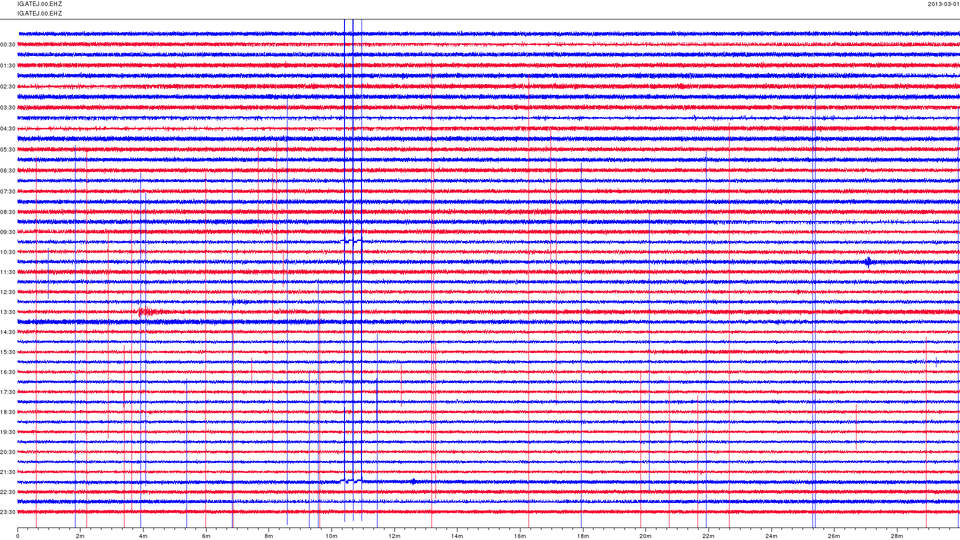Image resolution: width=960 pixels, height=540 pixels.
Task: Choose the 07:30 row label
Action: (8, 192)
